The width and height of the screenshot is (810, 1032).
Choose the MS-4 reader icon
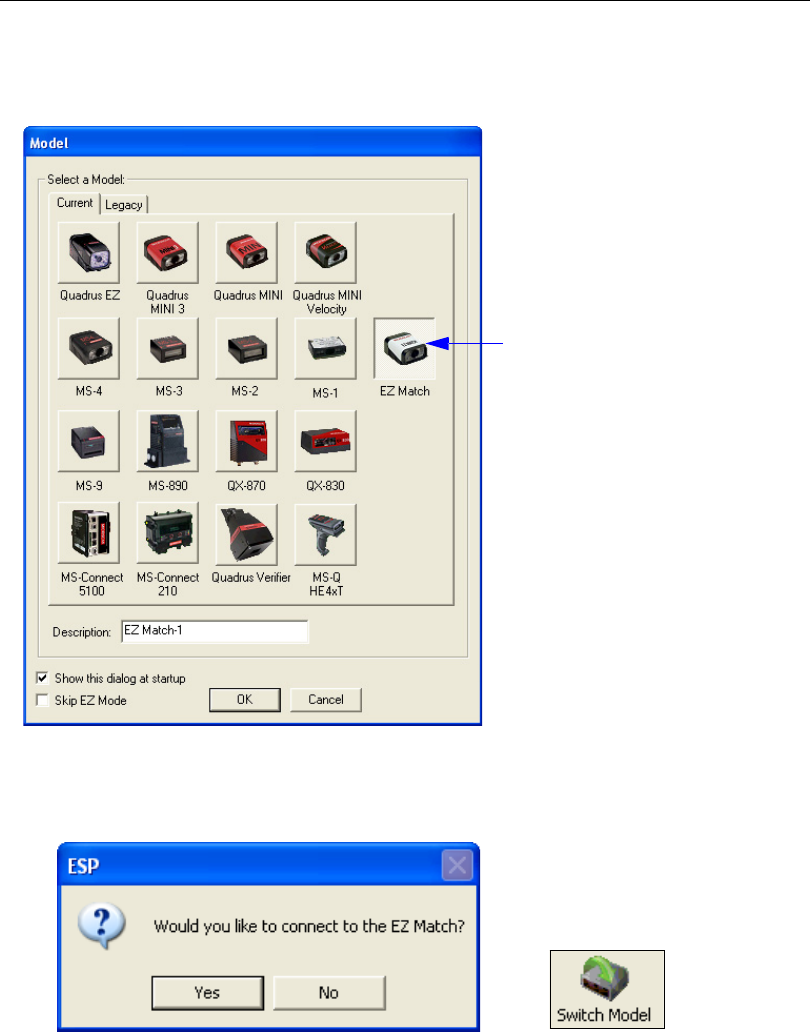(89, 349)
